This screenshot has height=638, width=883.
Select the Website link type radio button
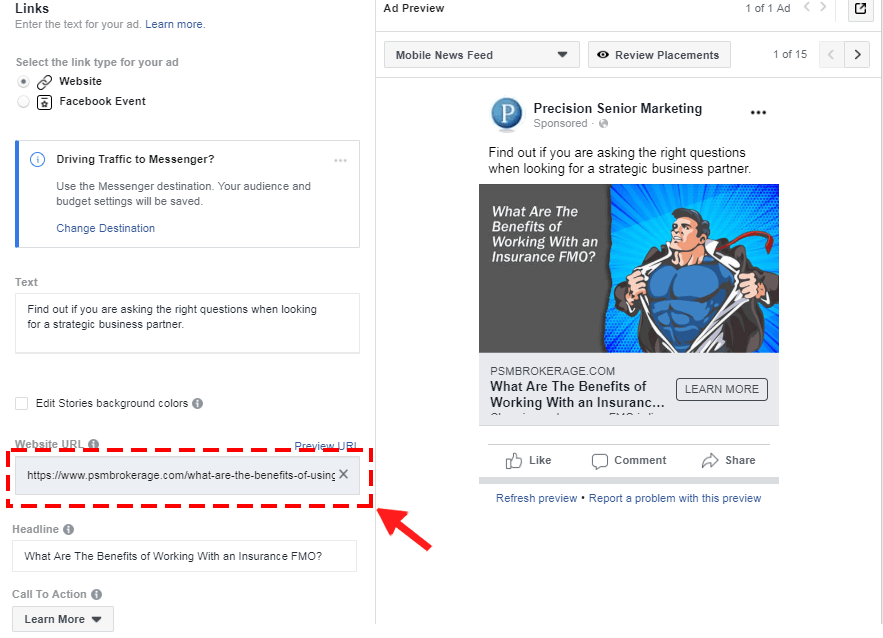23,82
